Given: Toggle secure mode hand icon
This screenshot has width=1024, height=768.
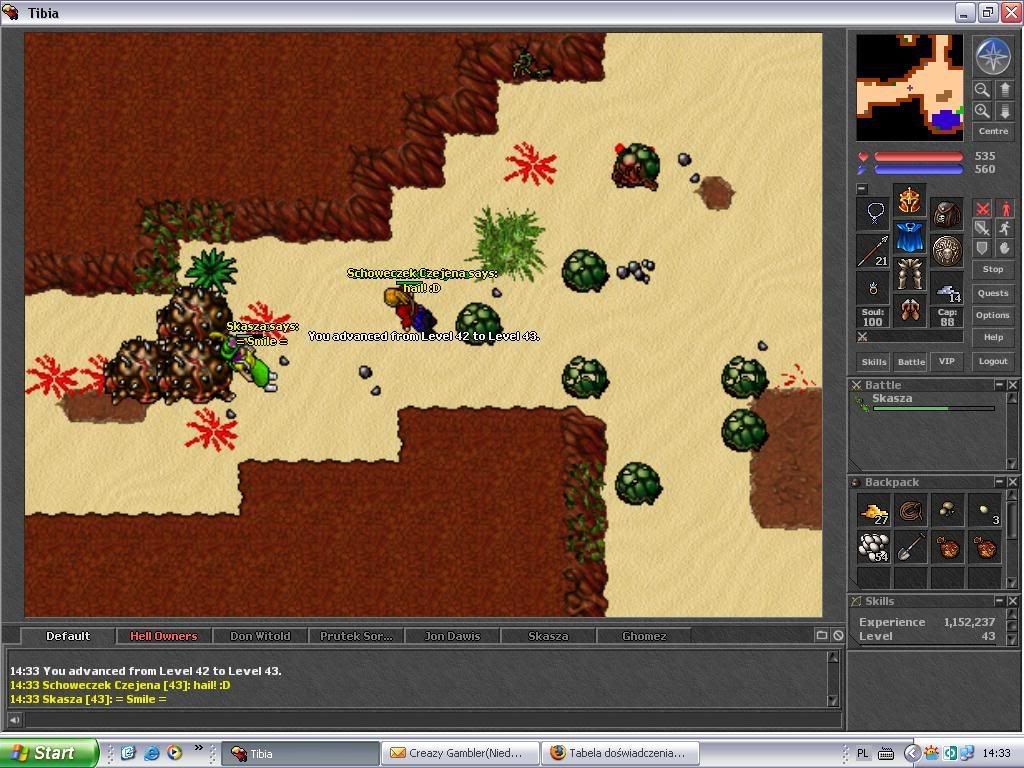Looking at the screenshot, I should point(1005,248).
